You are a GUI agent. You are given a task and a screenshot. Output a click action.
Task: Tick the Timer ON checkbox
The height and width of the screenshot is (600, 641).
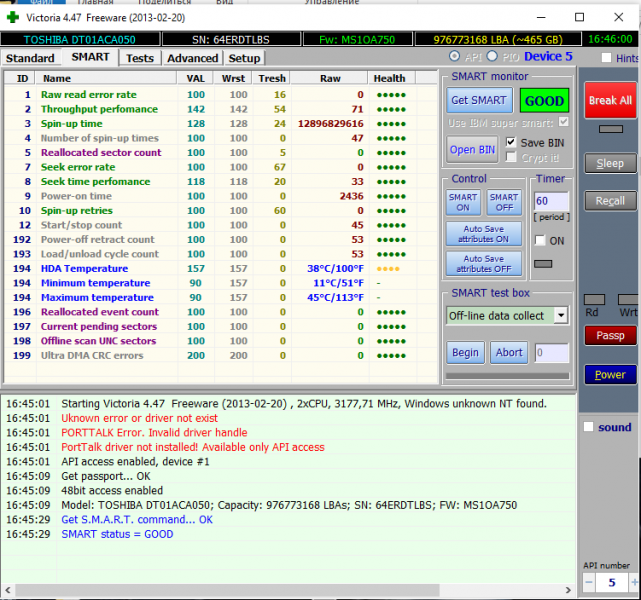[x=540, y=241]
